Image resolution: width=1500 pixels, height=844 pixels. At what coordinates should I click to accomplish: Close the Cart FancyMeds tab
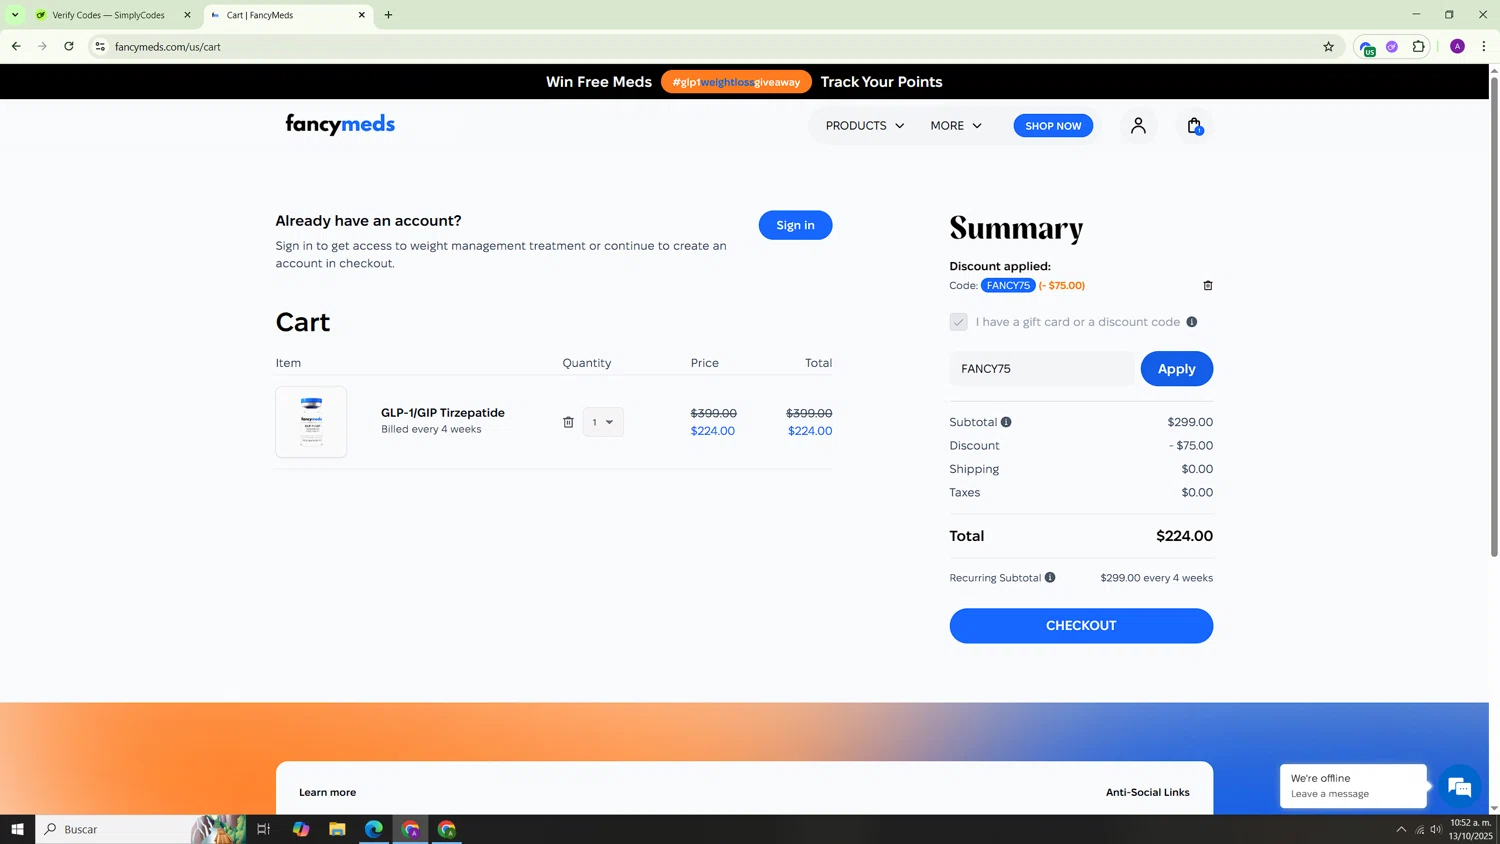click(362, 15)
